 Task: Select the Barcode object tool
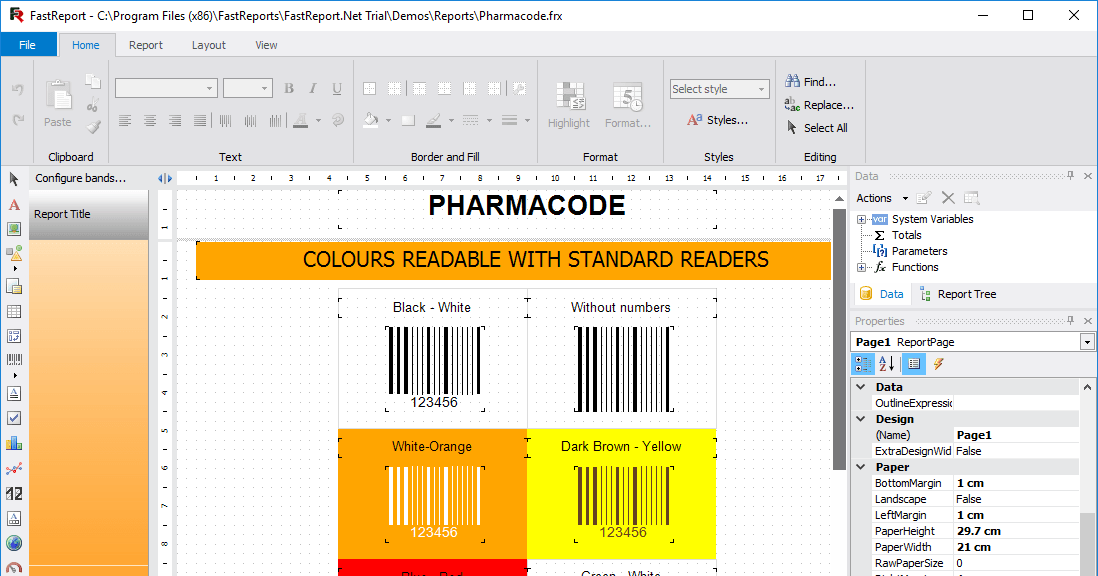pos(14,360)
